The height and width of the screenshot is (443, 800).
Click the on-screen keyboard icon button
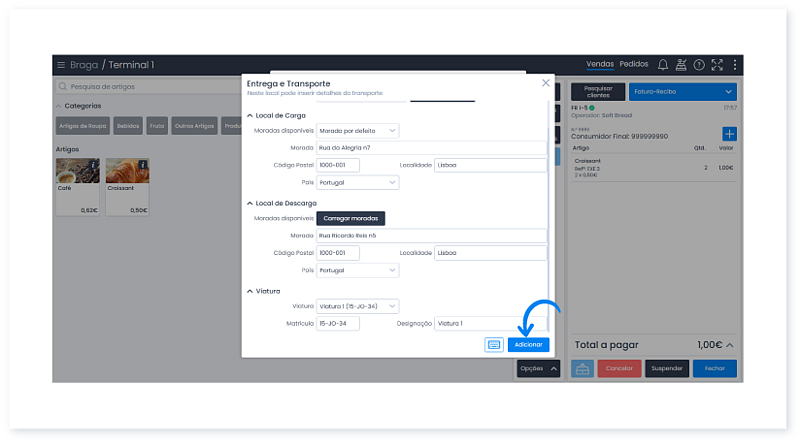tap(493, 344)
